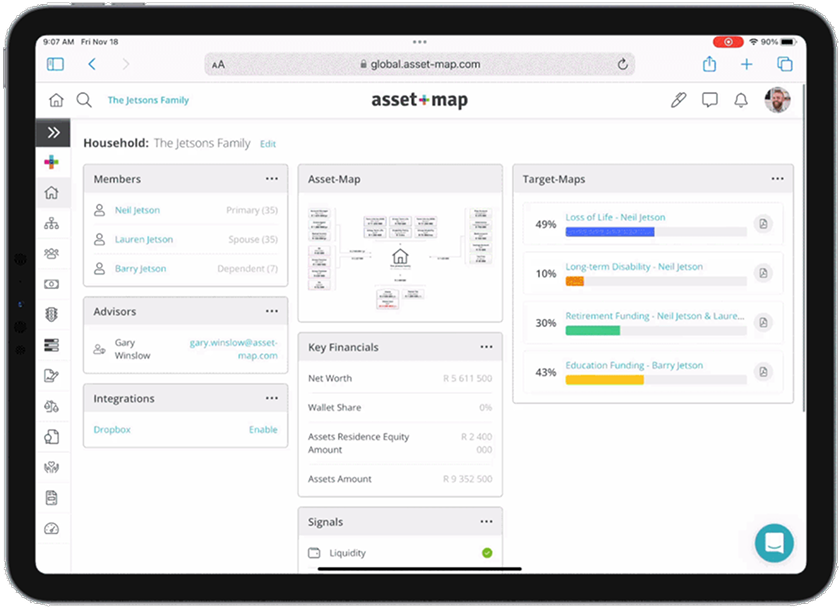Open the Signals panel three-dot menu

tap(486, 521)
